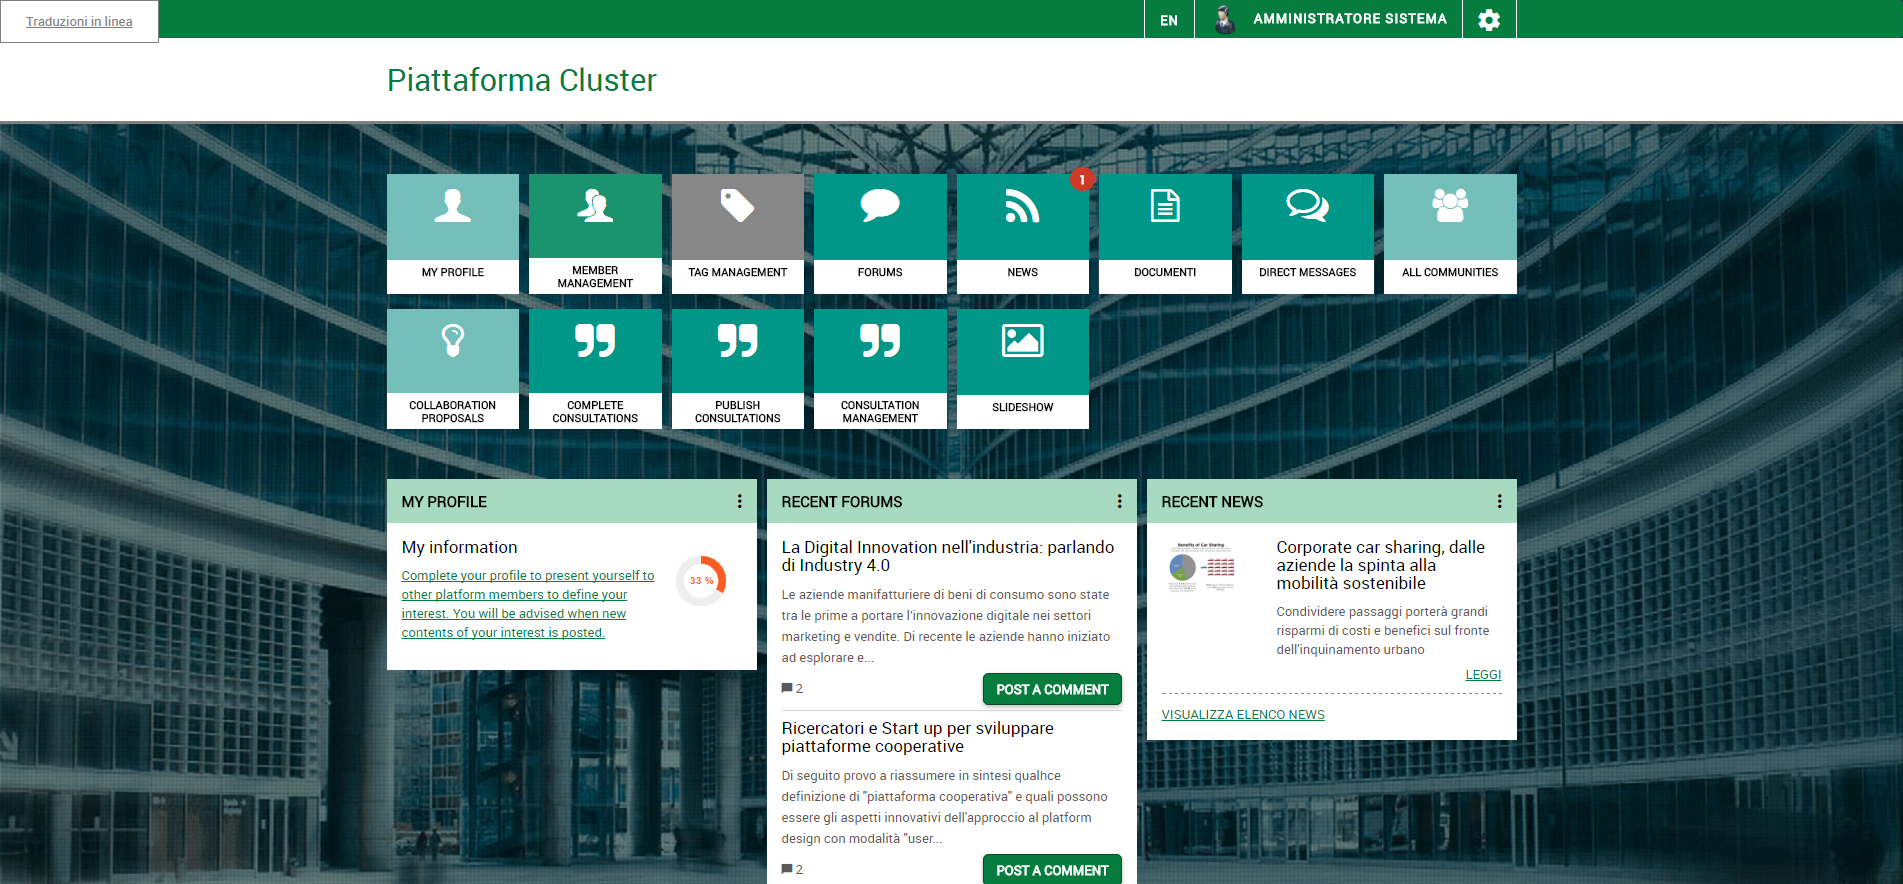Open the Publish Consultations quote tile
The height and width of the screenshot is (884, 1903).
tap(737, 341)
